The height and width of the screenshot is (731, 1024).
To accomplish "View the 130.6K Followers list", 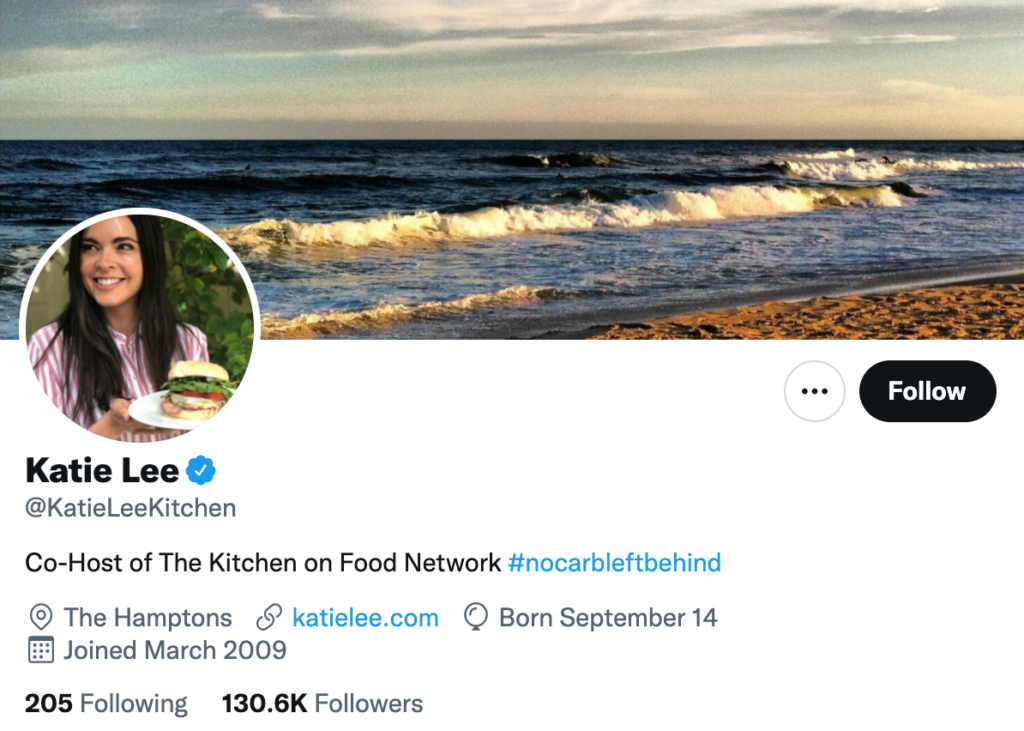I will 322,704.
